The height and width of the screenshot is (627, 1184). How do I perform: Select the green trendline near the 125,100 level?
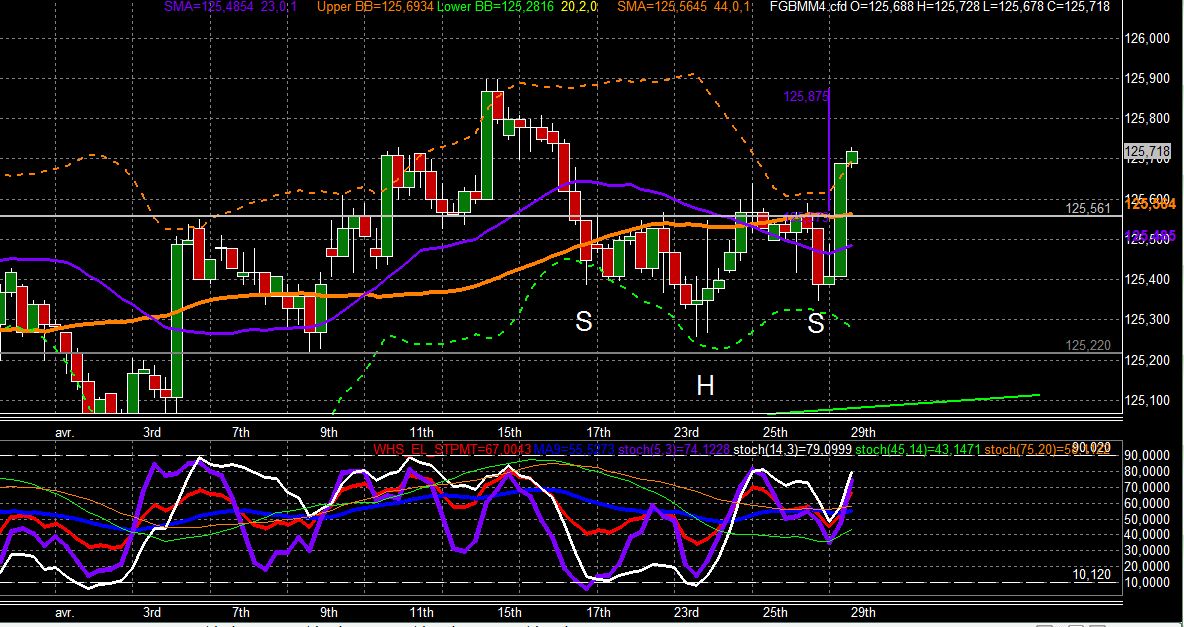903,404
